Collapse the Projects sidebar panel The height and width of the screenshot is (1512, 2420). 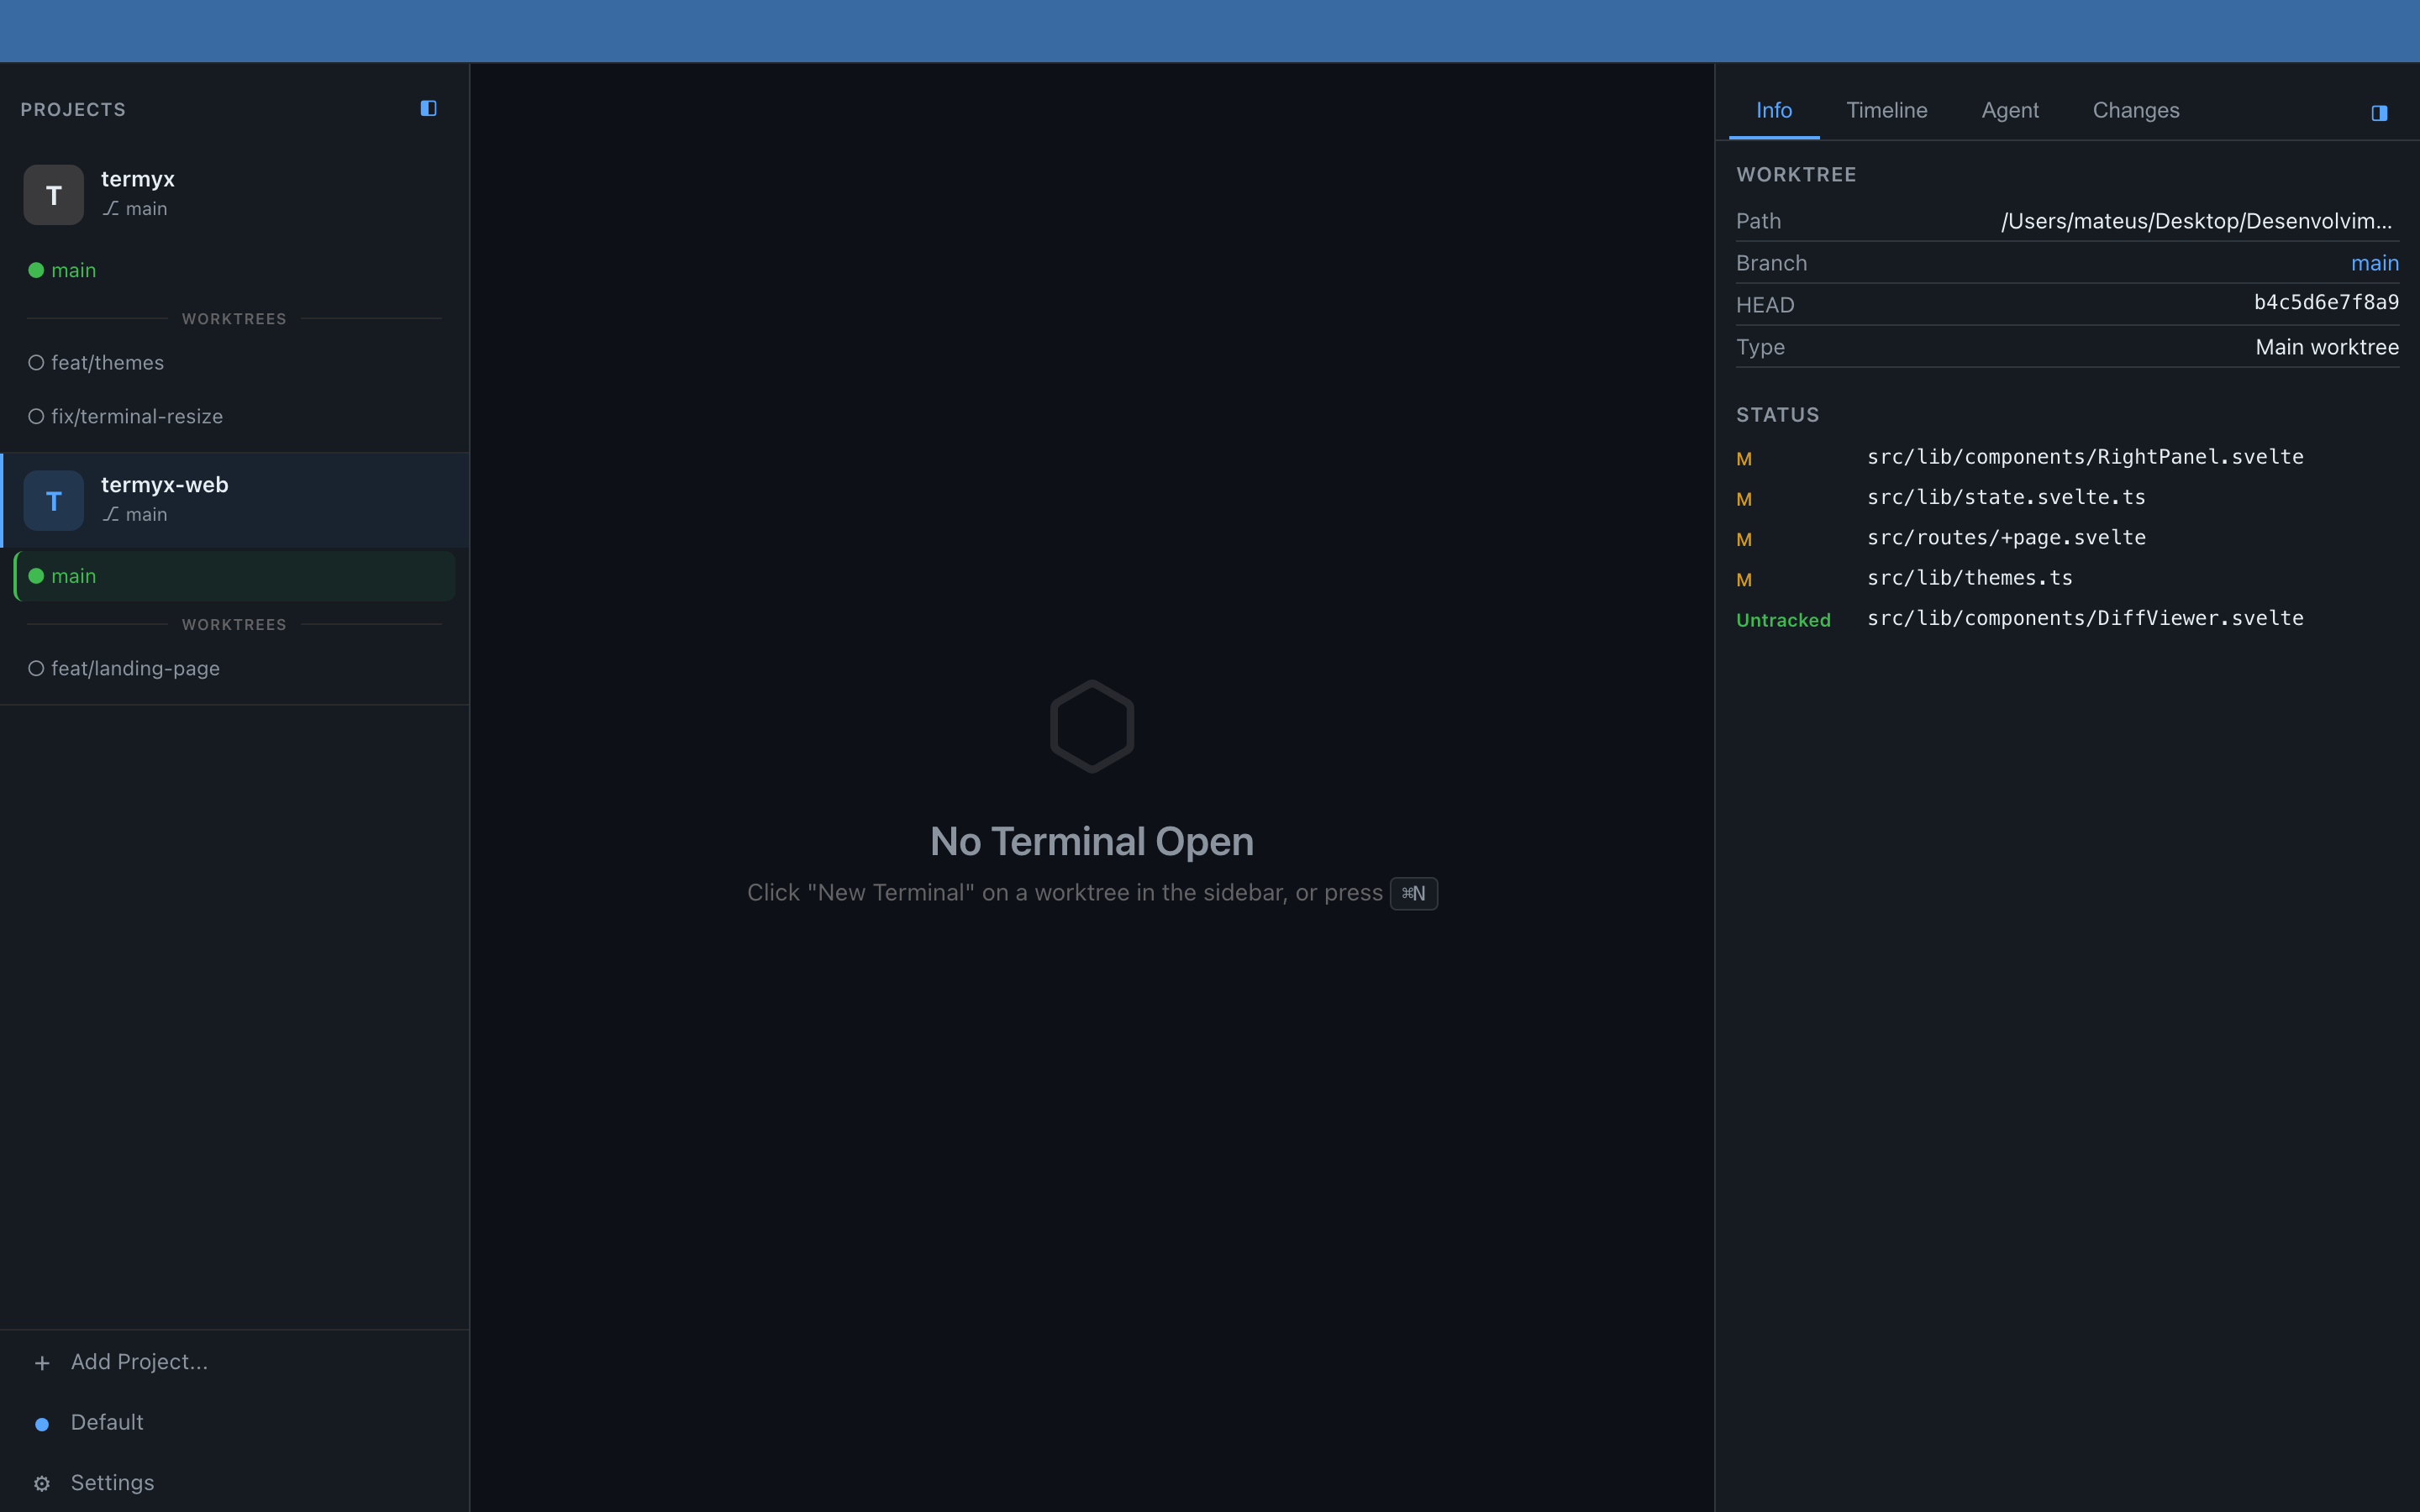(428, 108)
